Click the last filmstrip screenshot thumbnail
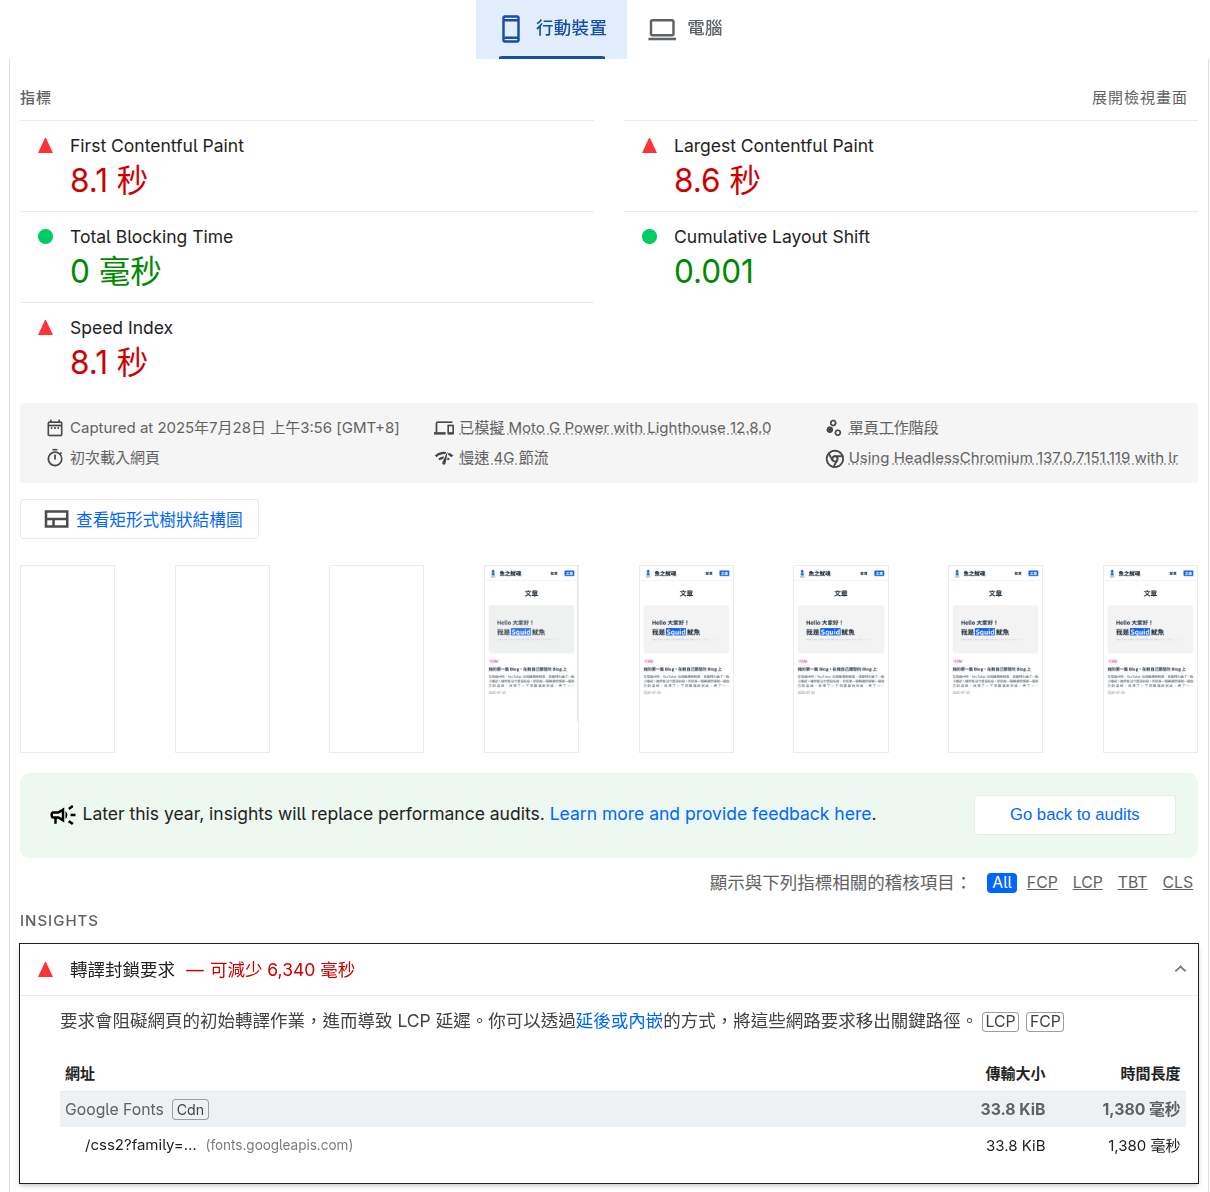 coord(1149,659)
